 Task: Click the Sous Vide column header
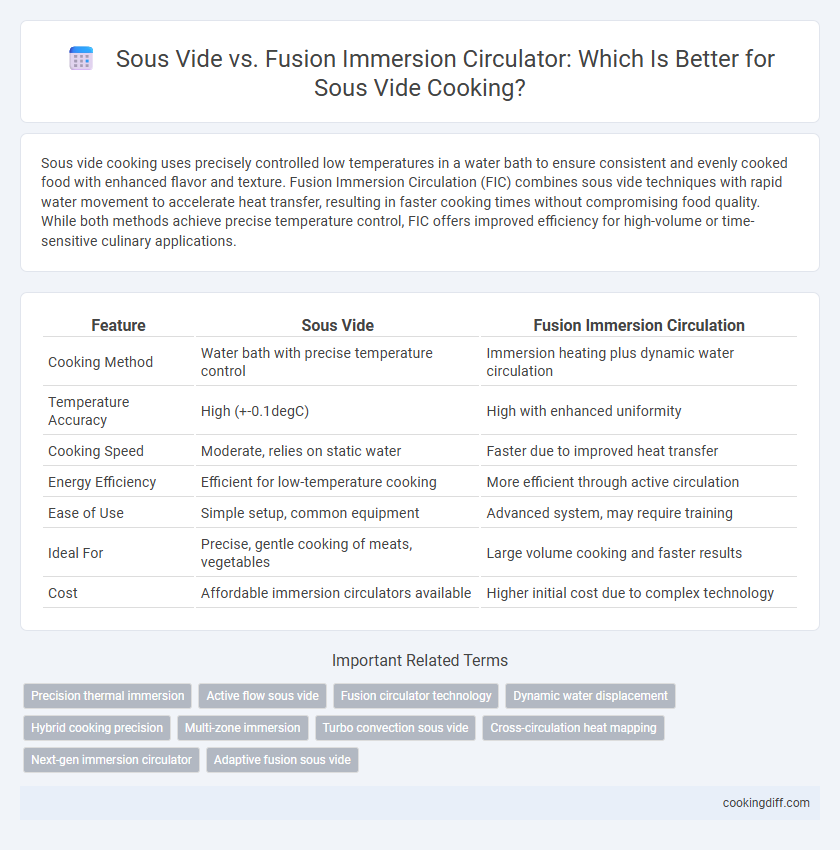[338, 325]
